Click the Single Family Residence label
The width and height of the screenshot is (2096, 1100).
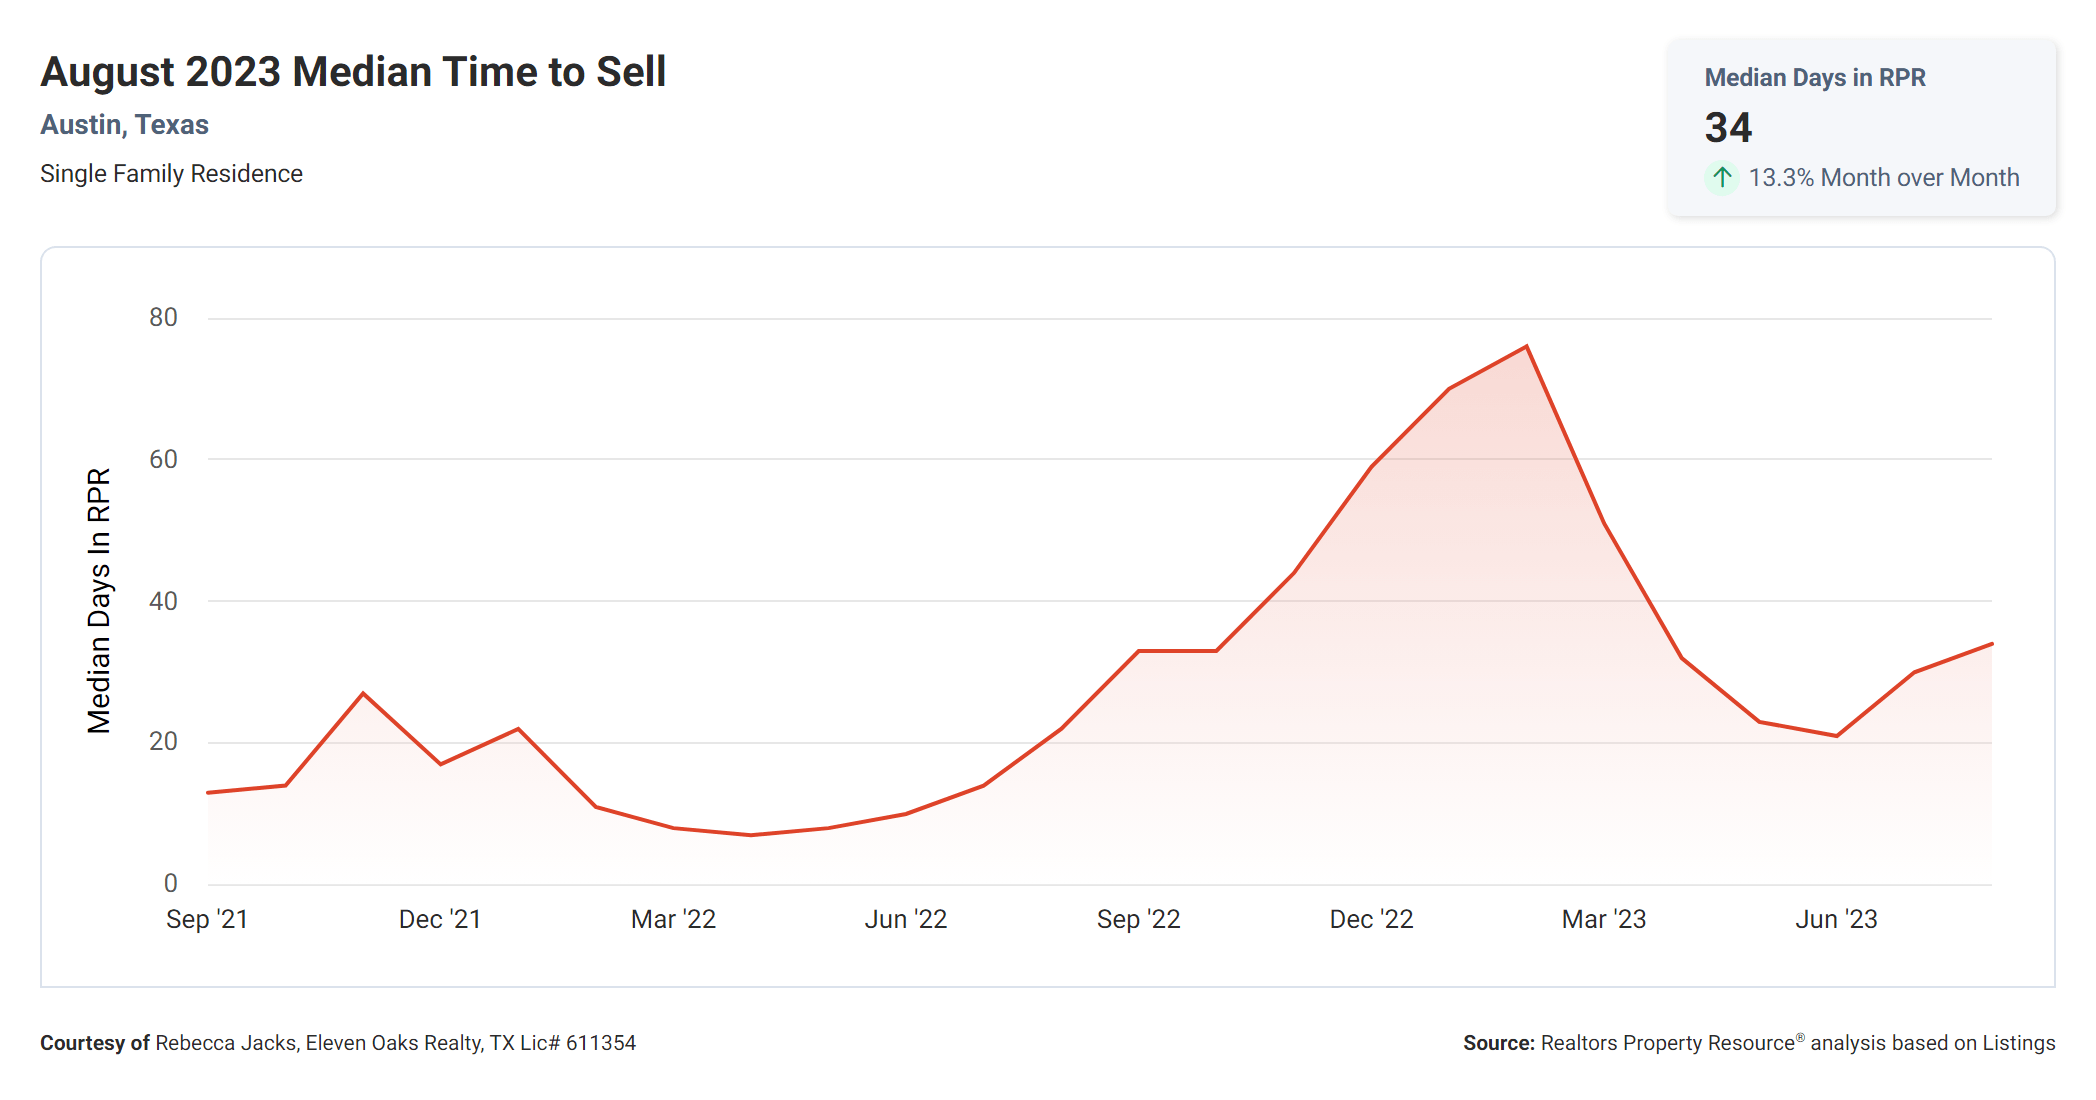click(x=171, y=174)
